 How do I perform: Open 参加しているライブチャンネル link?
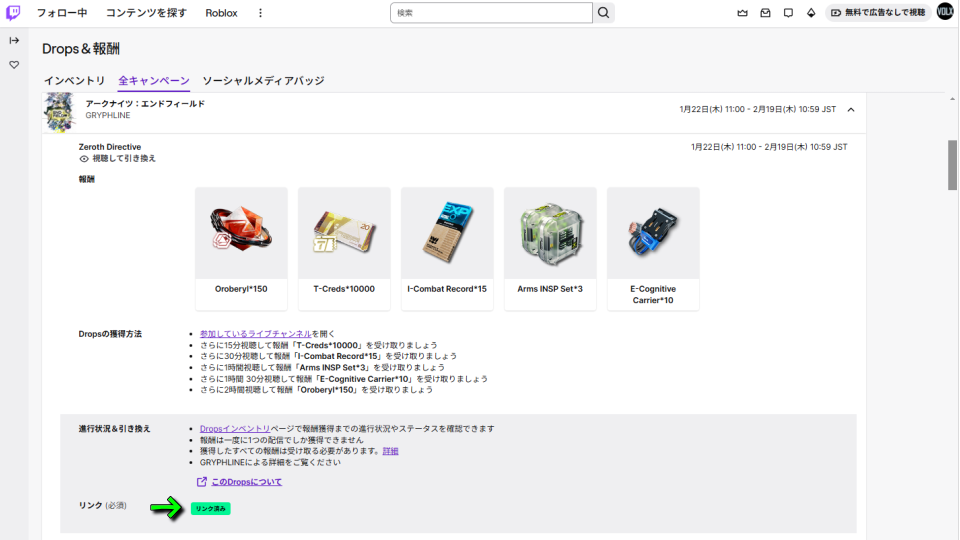tap(255, 333)
